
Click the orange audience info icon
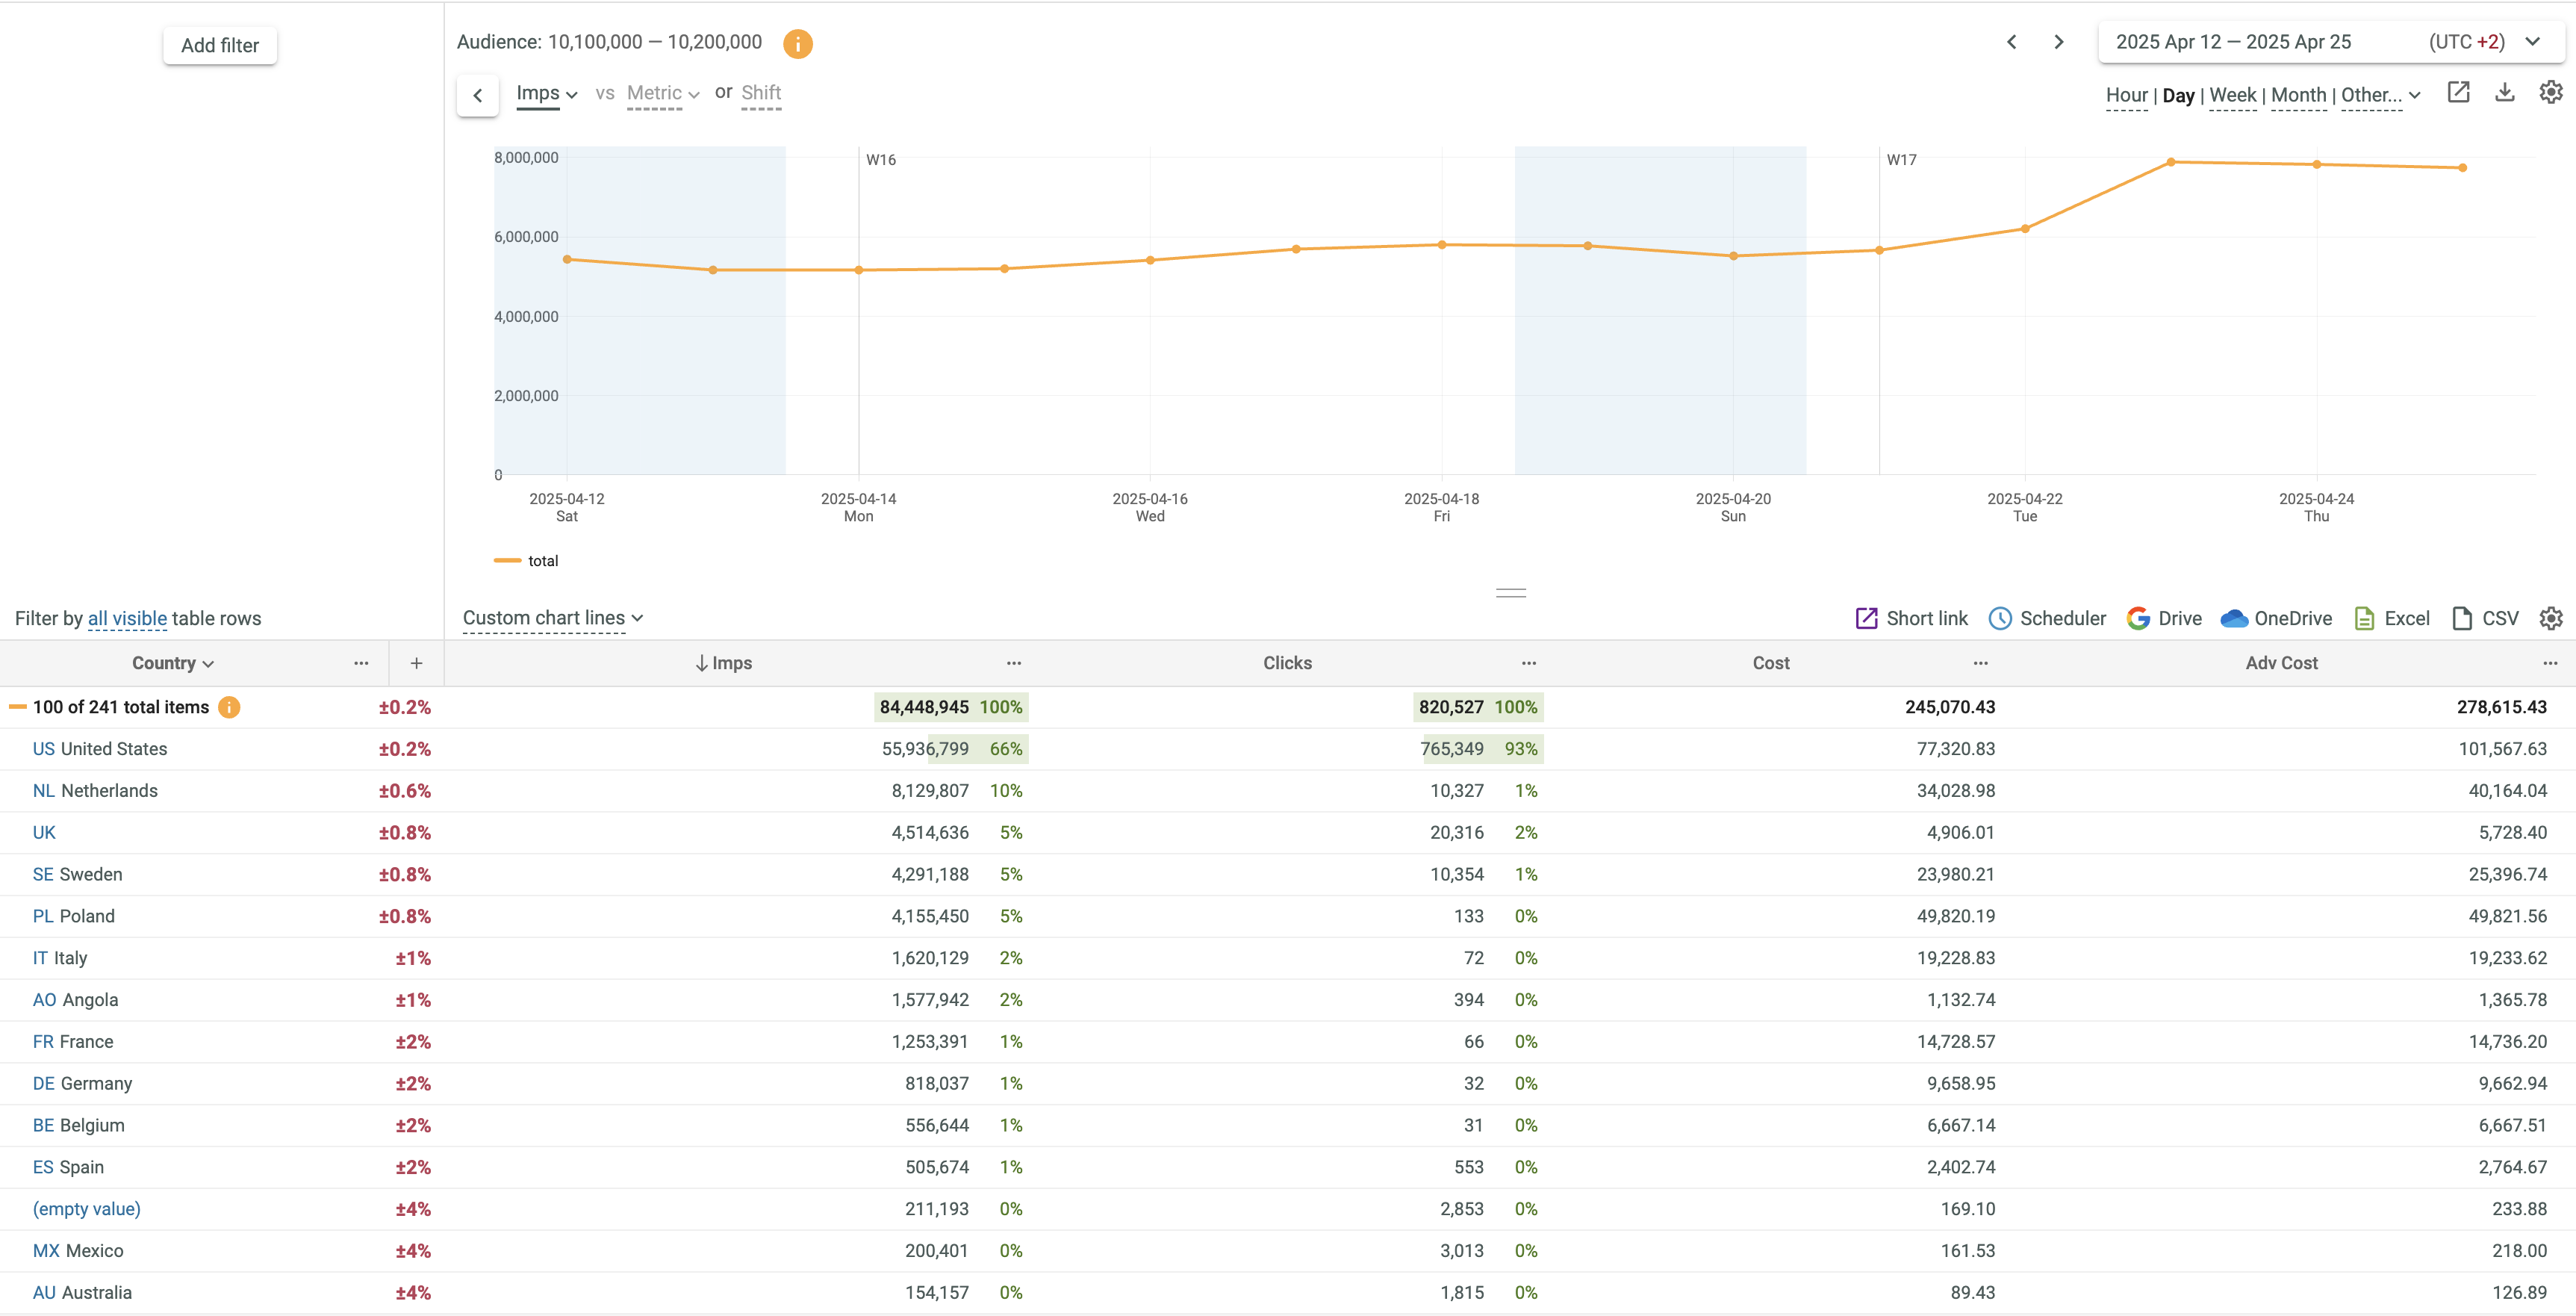point(797,43)
